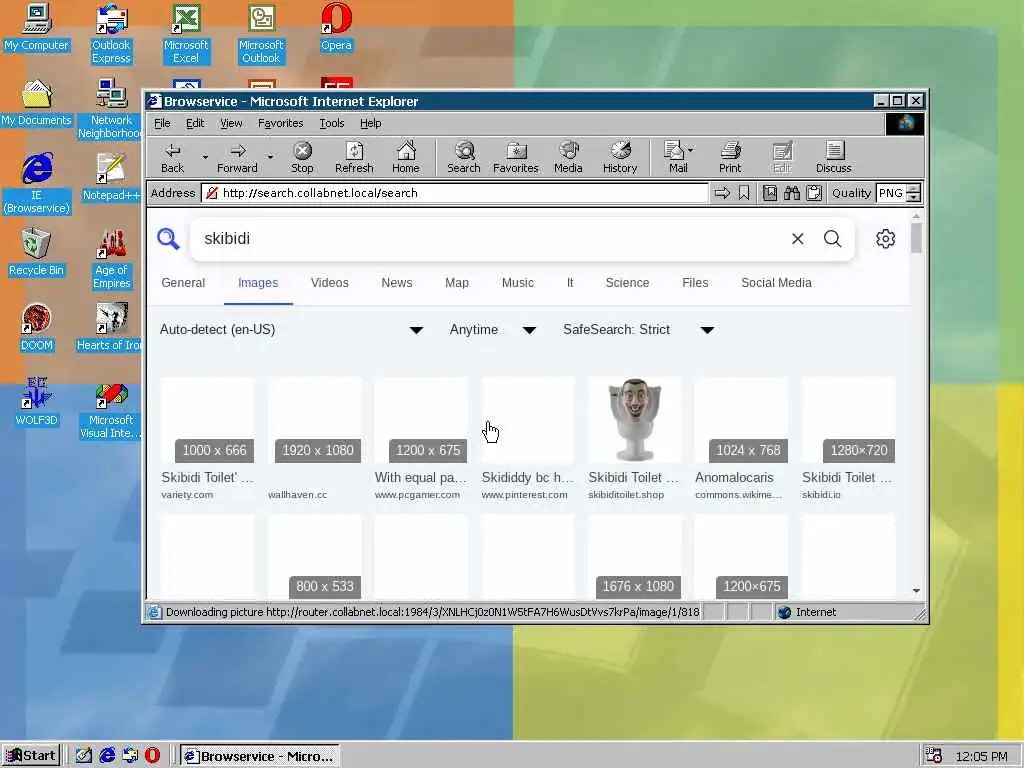Viewport: 1024px width, 768px height.
Task: Select the DOOM desktop icon
Action: (37, 327)
